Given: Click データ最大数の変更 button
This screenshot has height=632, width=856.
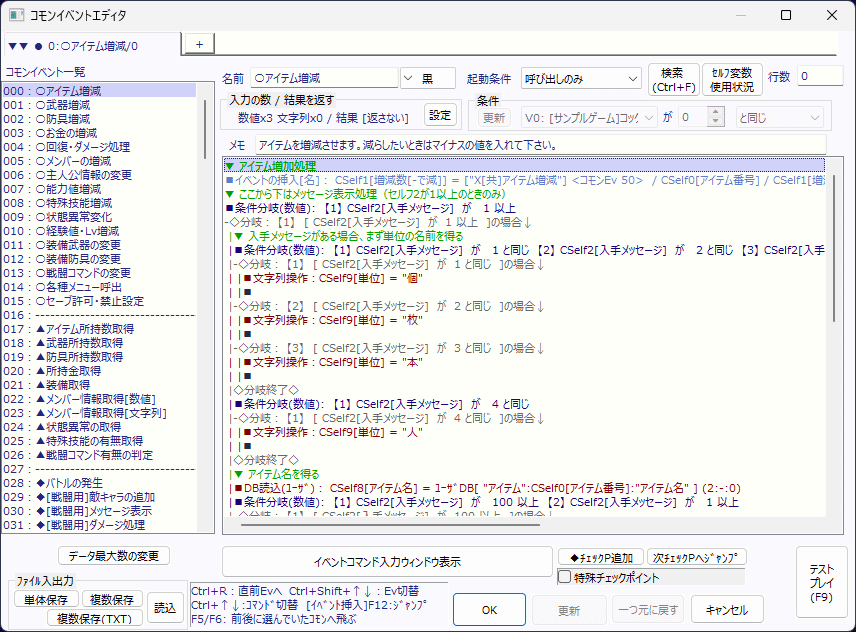Looking at the screenshot, I should [113, 556].
